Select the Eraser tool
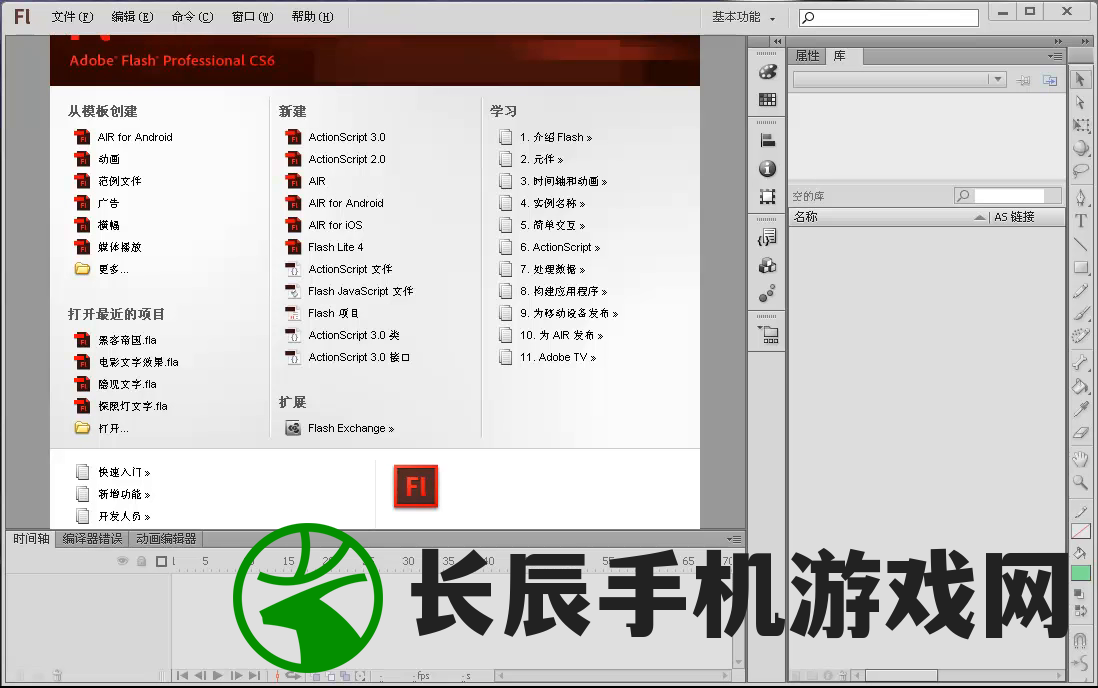The width and height of the screenshot is (1098, 688). pos(1080,432)
